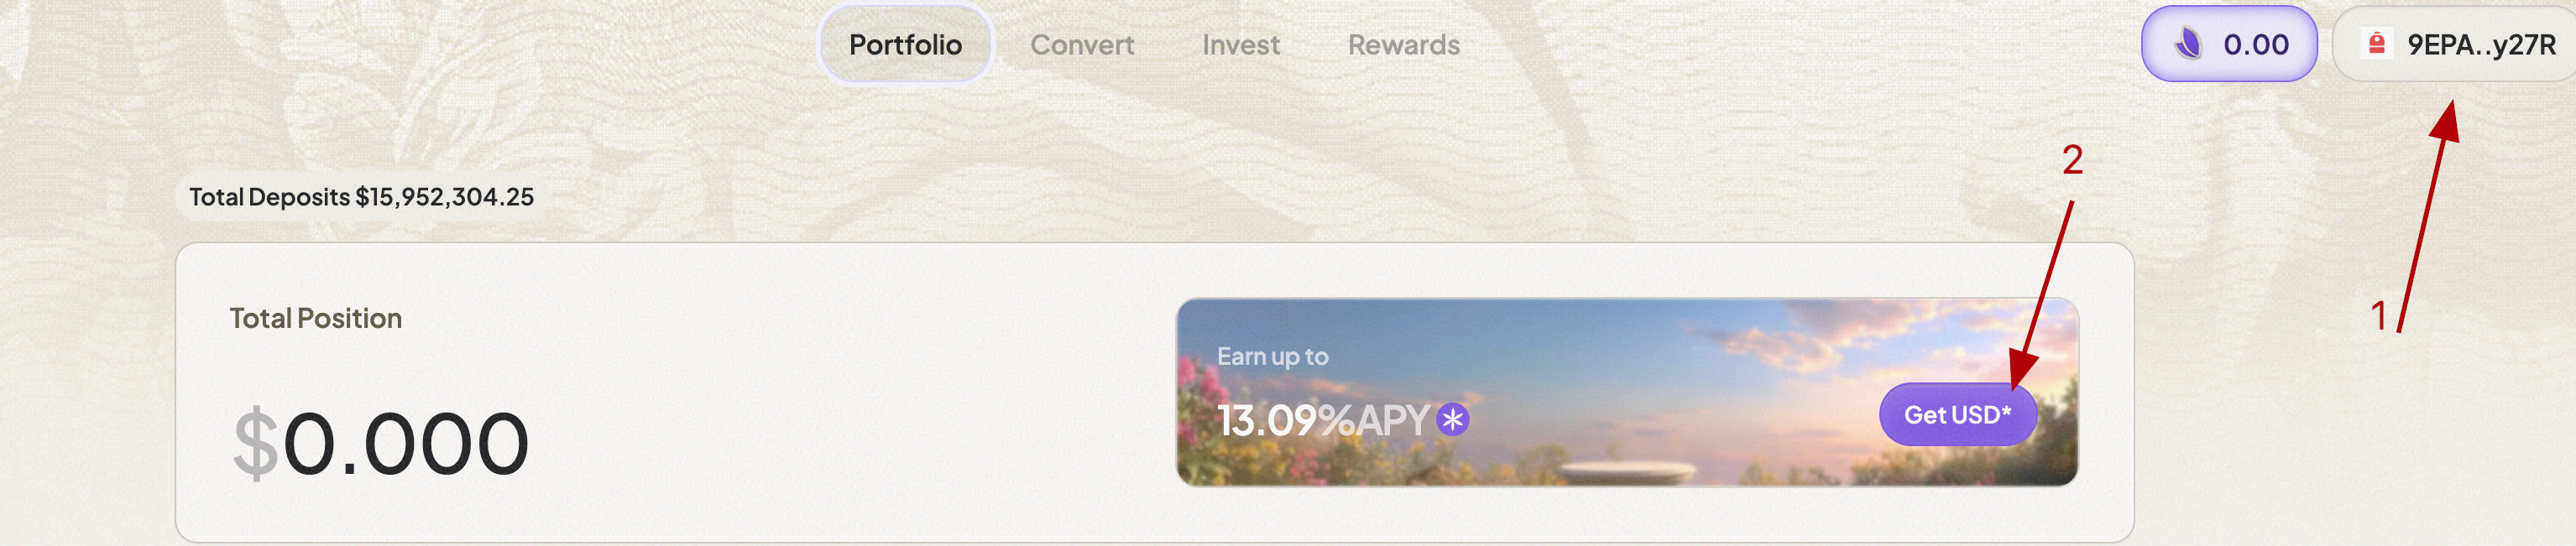Click the red annotation number 2
This screenshot has height=546, width=2576.
[x=2072, y=160]
